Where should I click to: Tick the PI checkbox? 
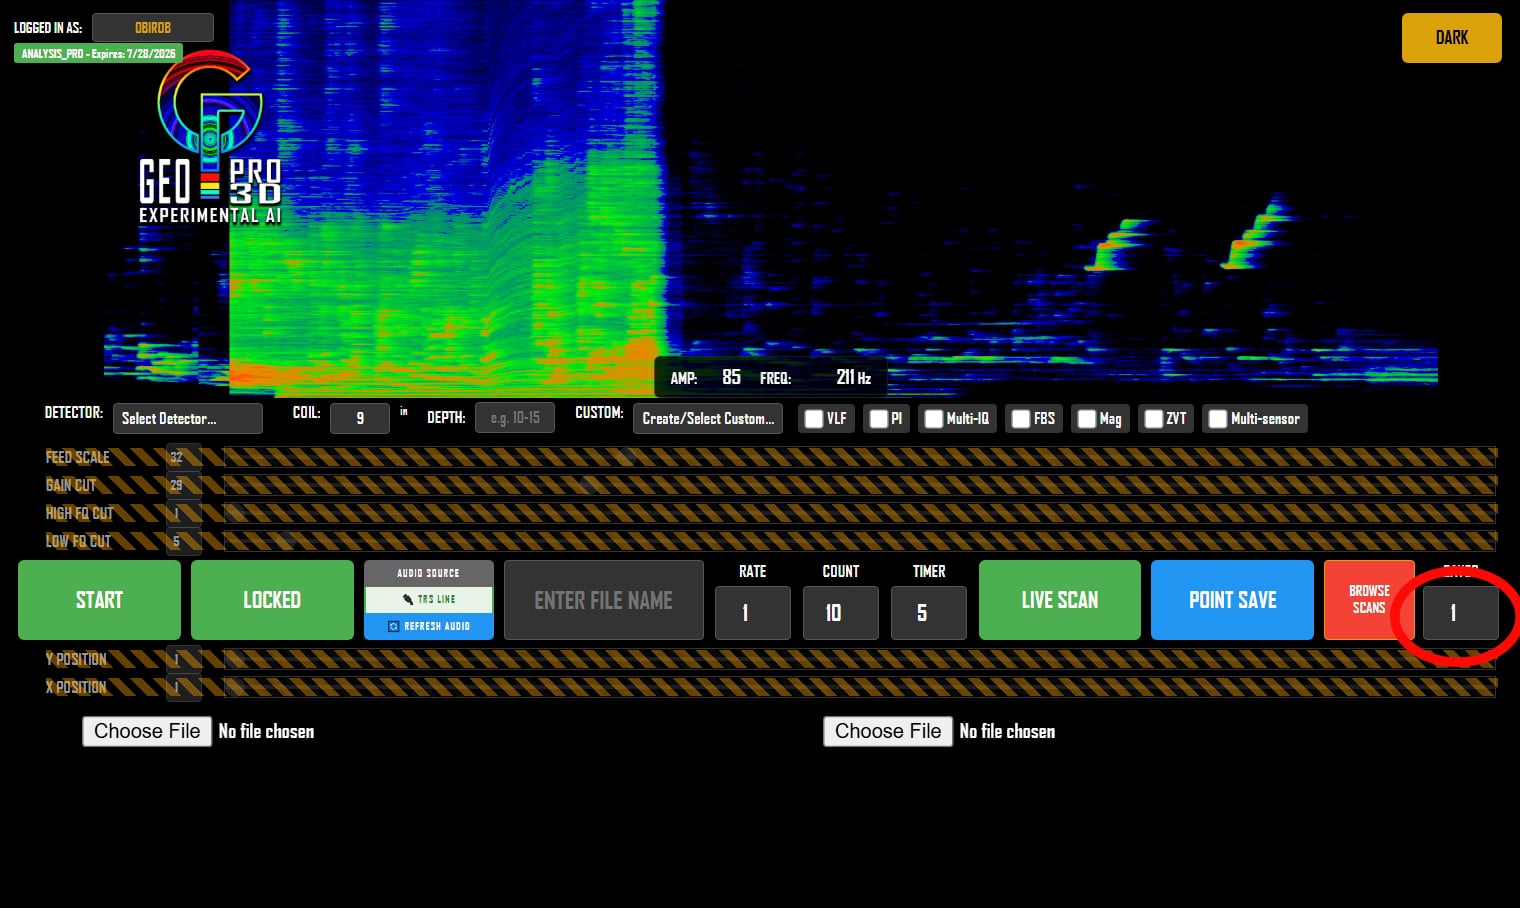point(878,419)
